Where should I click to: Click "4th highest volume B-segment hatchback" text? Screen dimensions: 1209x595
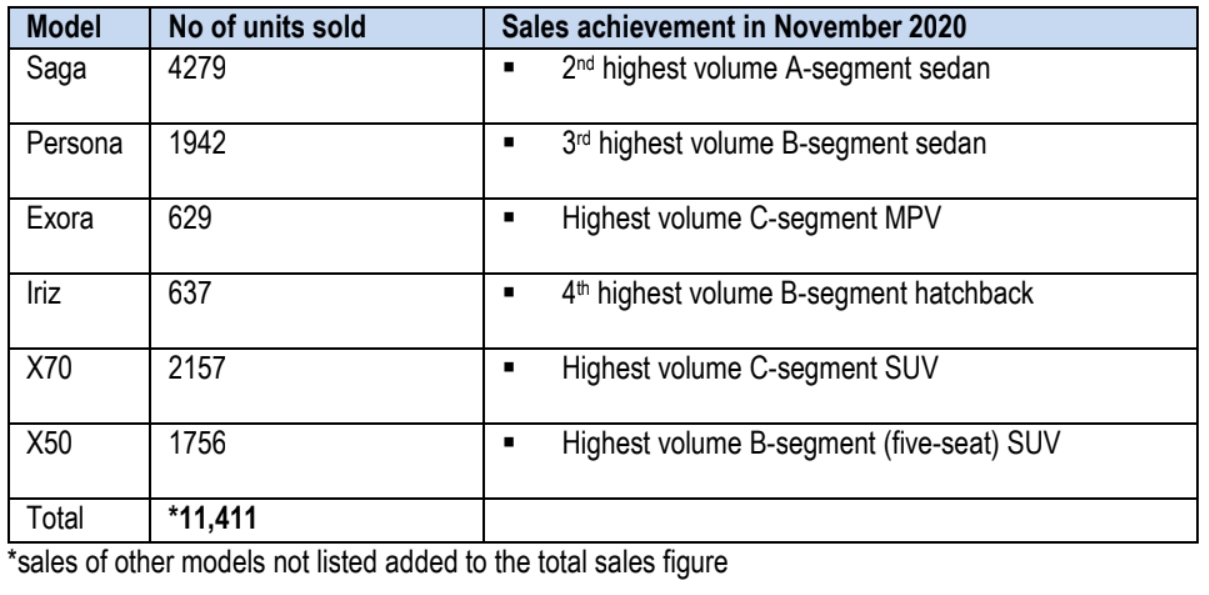tap(797, 294)
